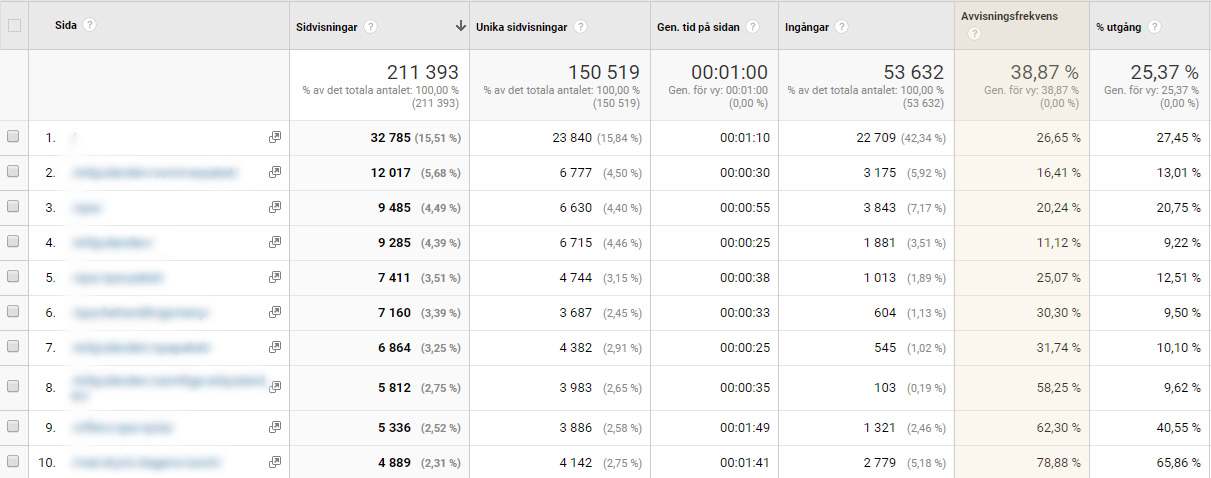Viewport: 1211px width, 478px height.
Task: Click help icon beside % utgång header
Action: pos(1155,27)
